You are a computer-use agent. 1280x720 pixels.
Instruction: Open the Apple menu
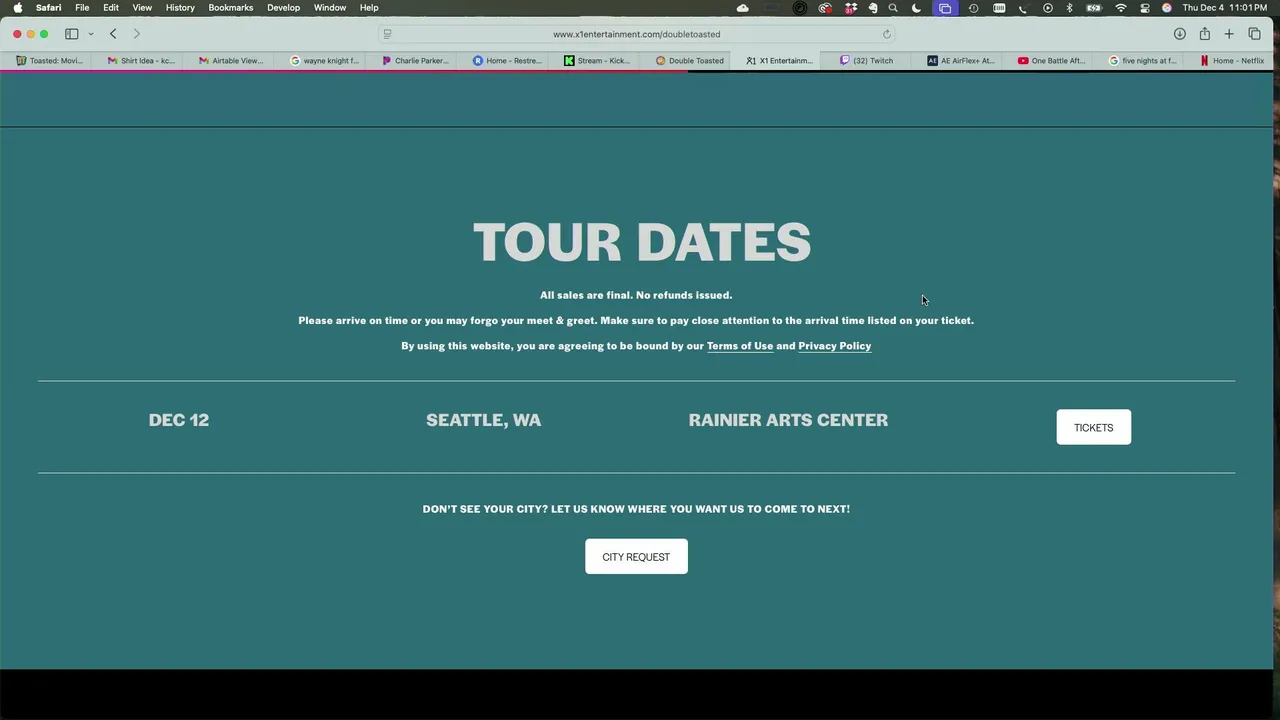coord(18,8)
